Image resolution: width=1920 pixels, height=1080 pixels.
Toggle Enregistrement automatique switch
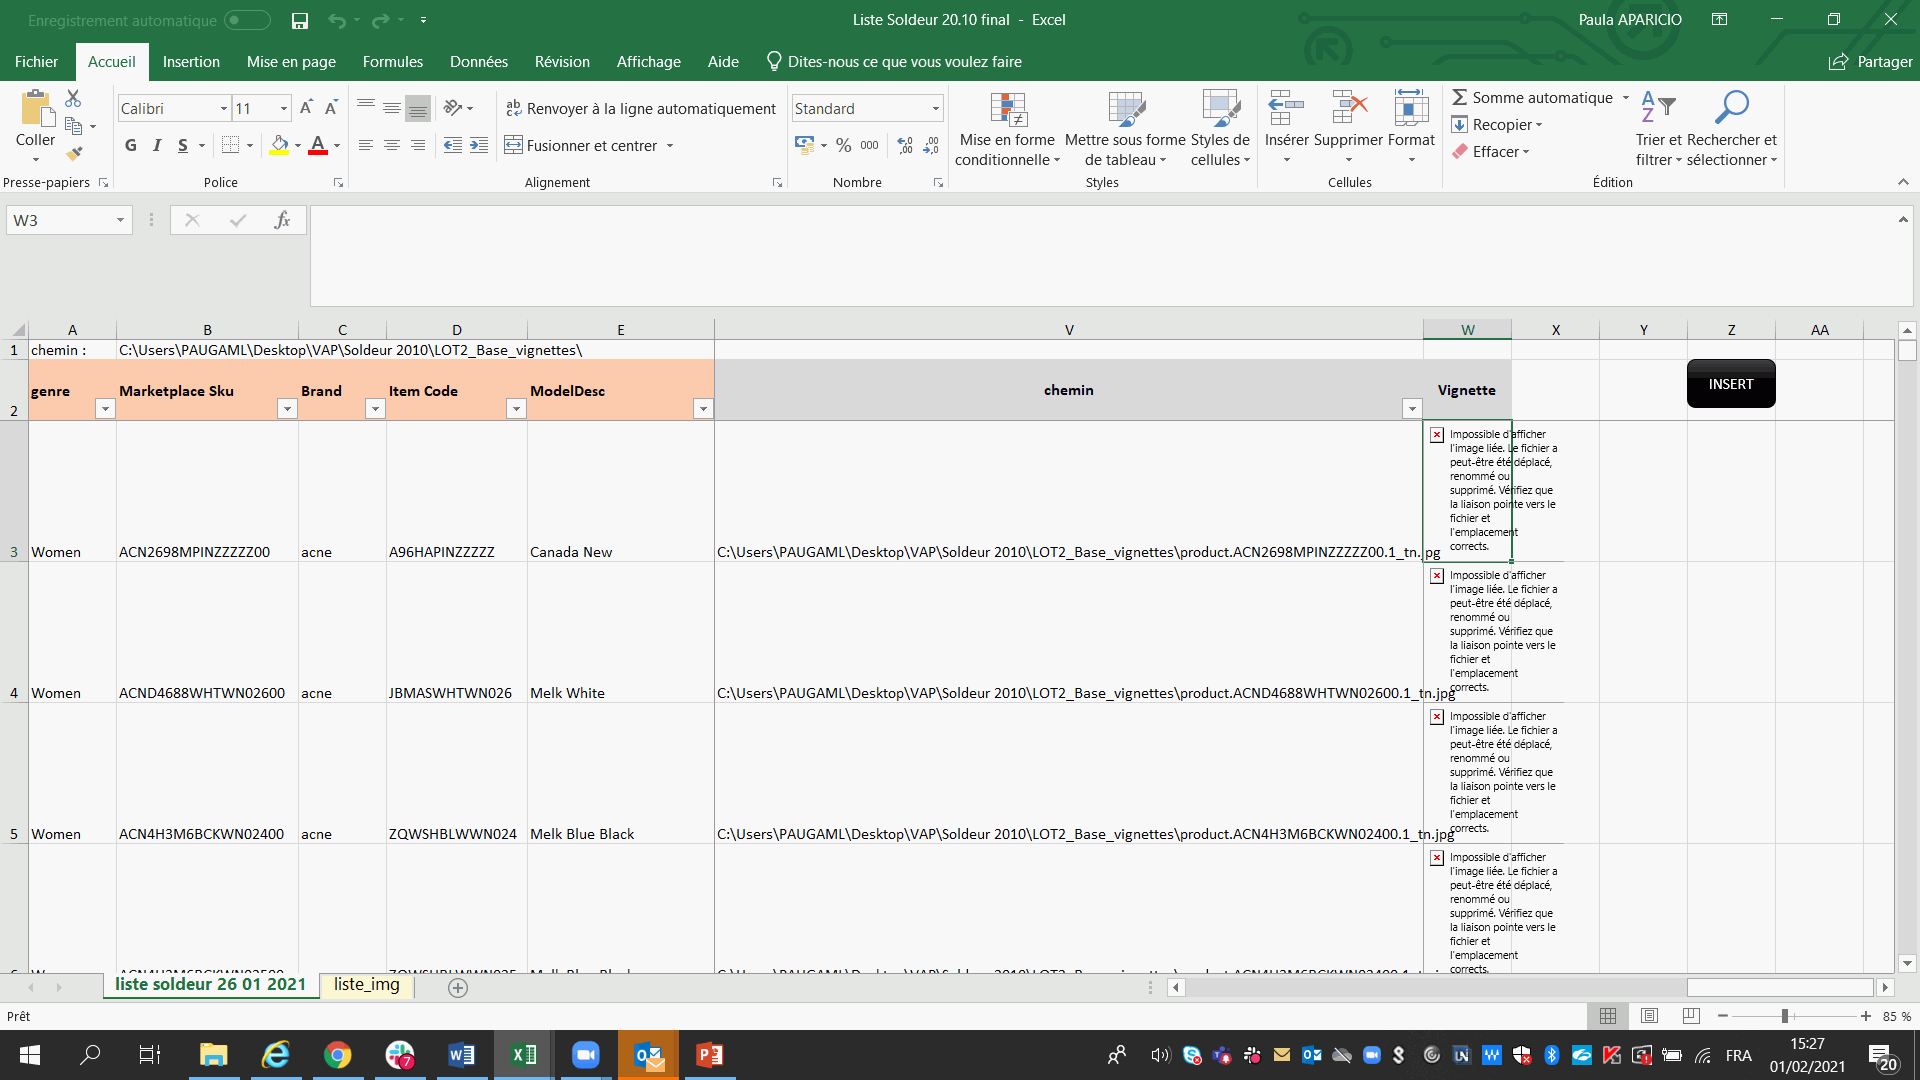tap(247, 20)
